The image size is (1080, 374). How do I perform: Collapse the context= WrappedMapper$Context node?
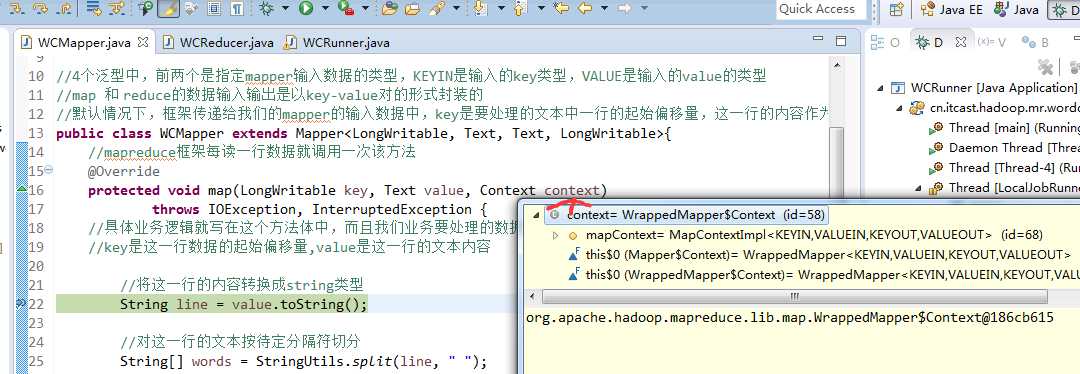pyautogui.click(x=537, y=215)
